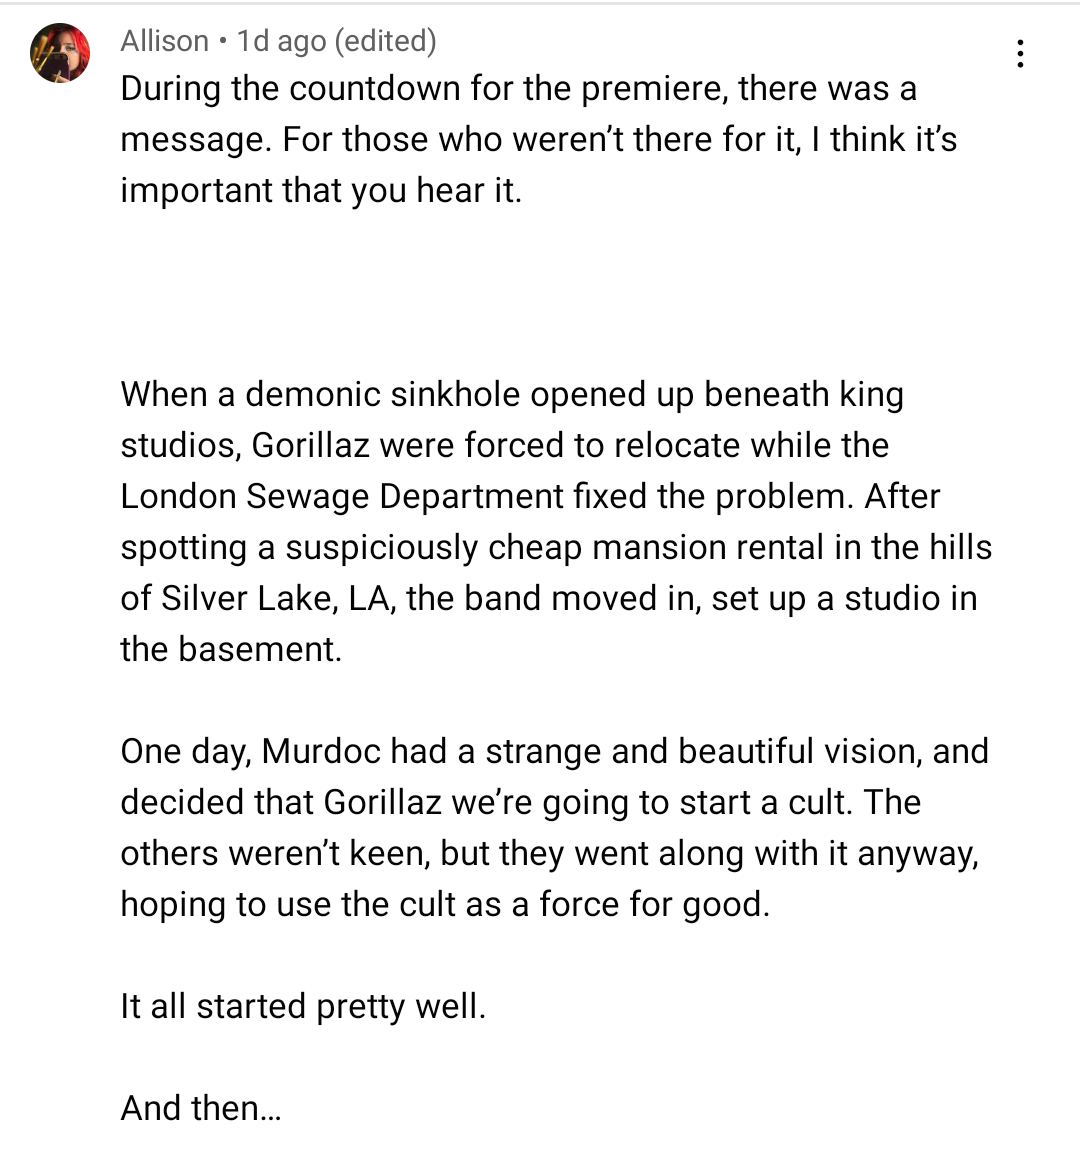1080x1160 pixels.
Task: Click the "(edited)" label beside the timestamp
Action: click(385, 41)
